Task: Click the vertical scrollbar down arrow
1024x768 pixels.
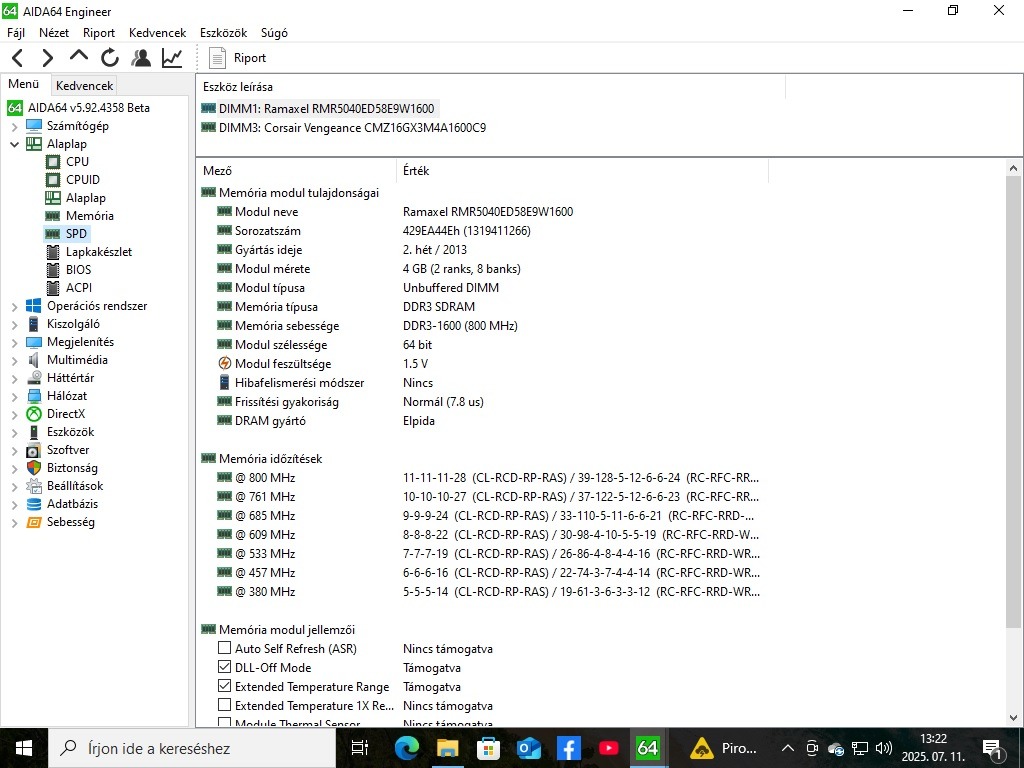Action: tap(1013, 717)
